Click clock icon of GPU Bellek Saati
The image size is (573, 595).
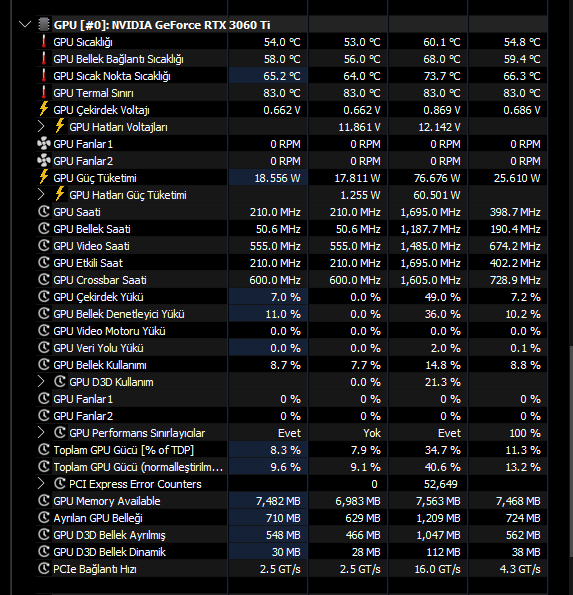coord(44,228)
